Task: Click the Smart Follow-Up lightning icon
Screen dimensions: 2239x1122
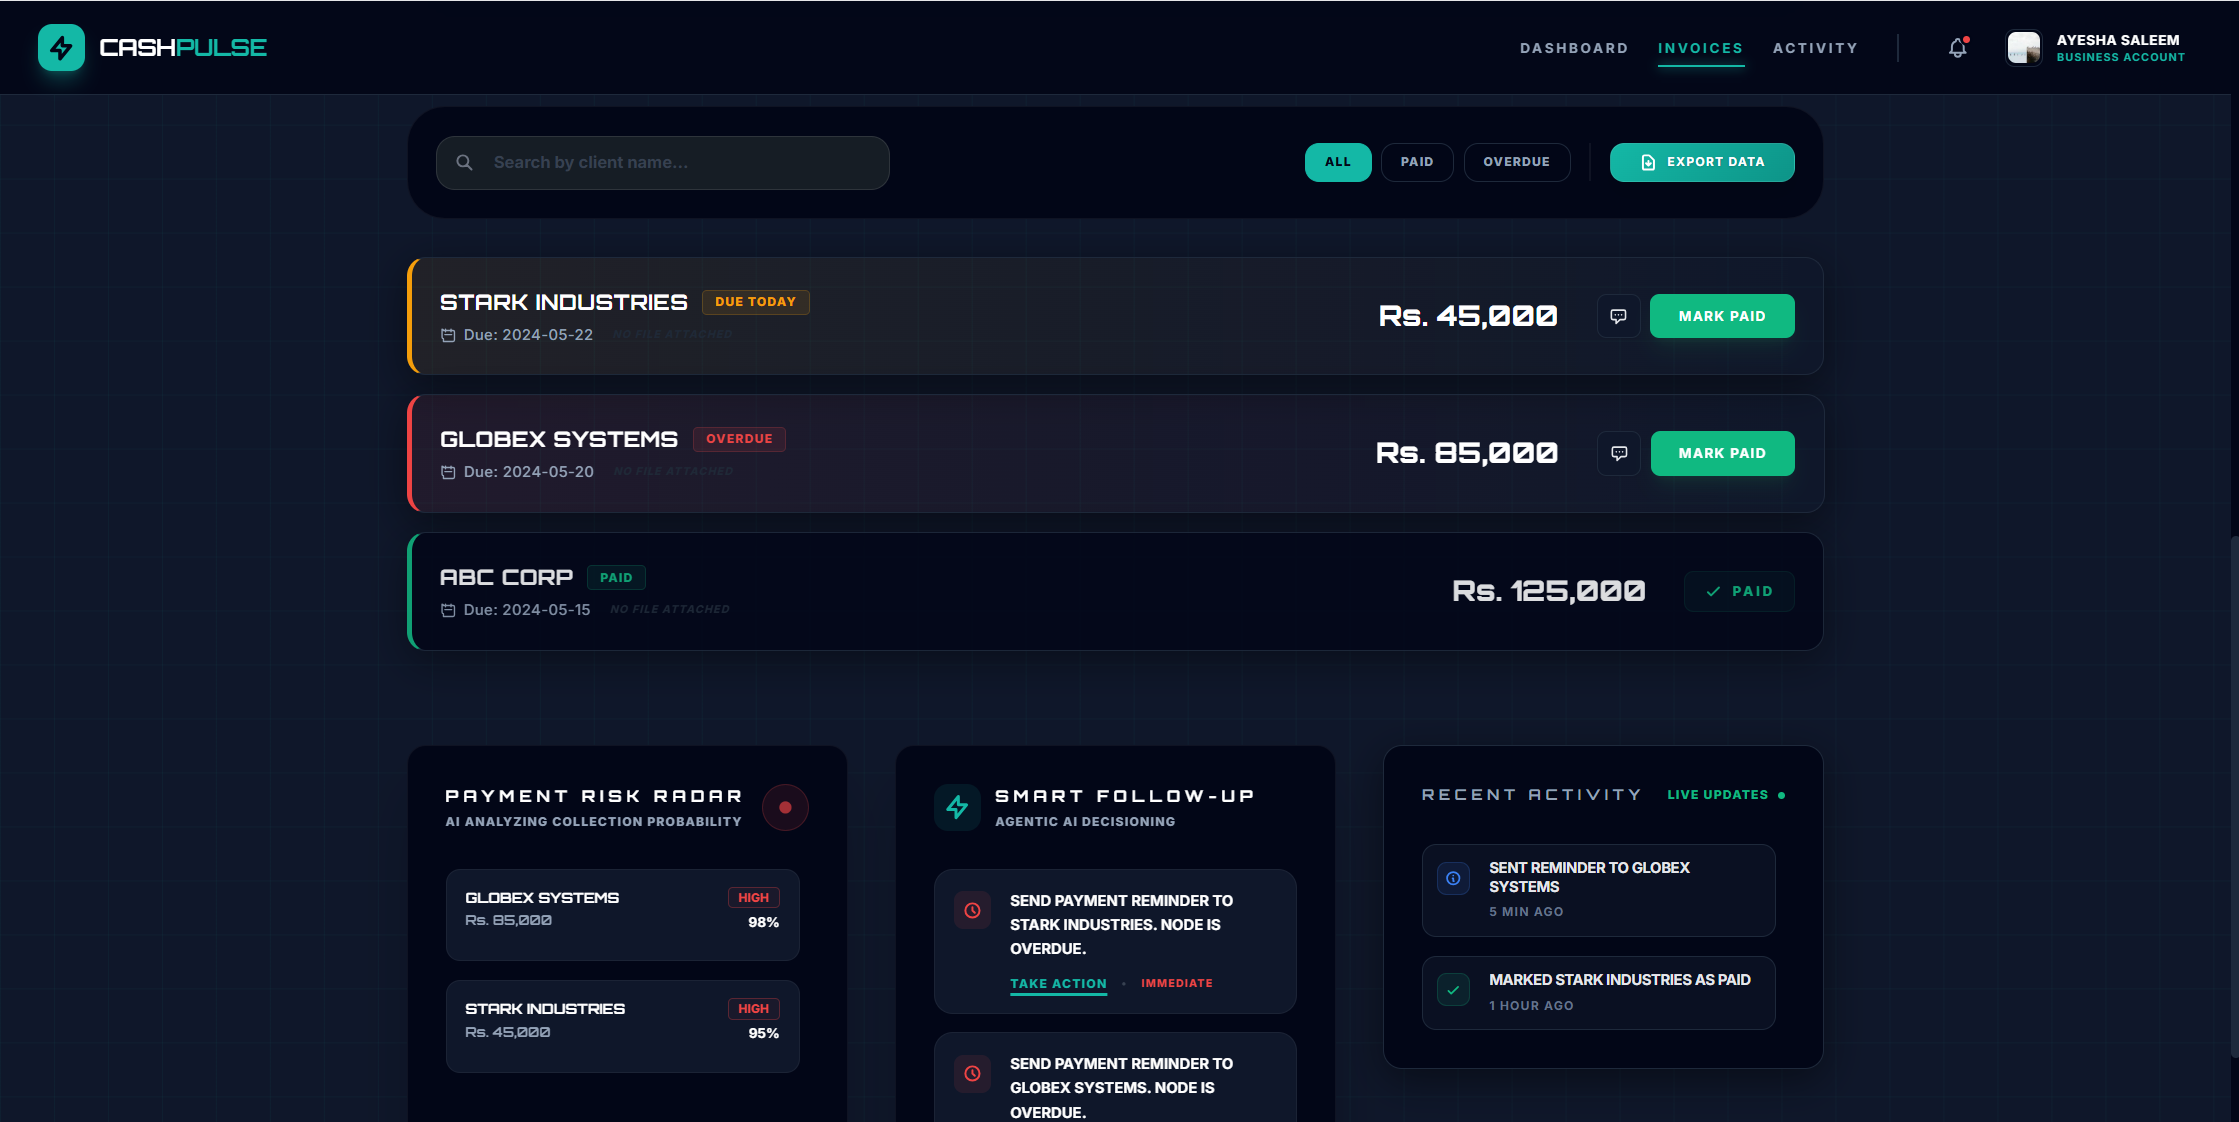Action: [x=957, y=807]
